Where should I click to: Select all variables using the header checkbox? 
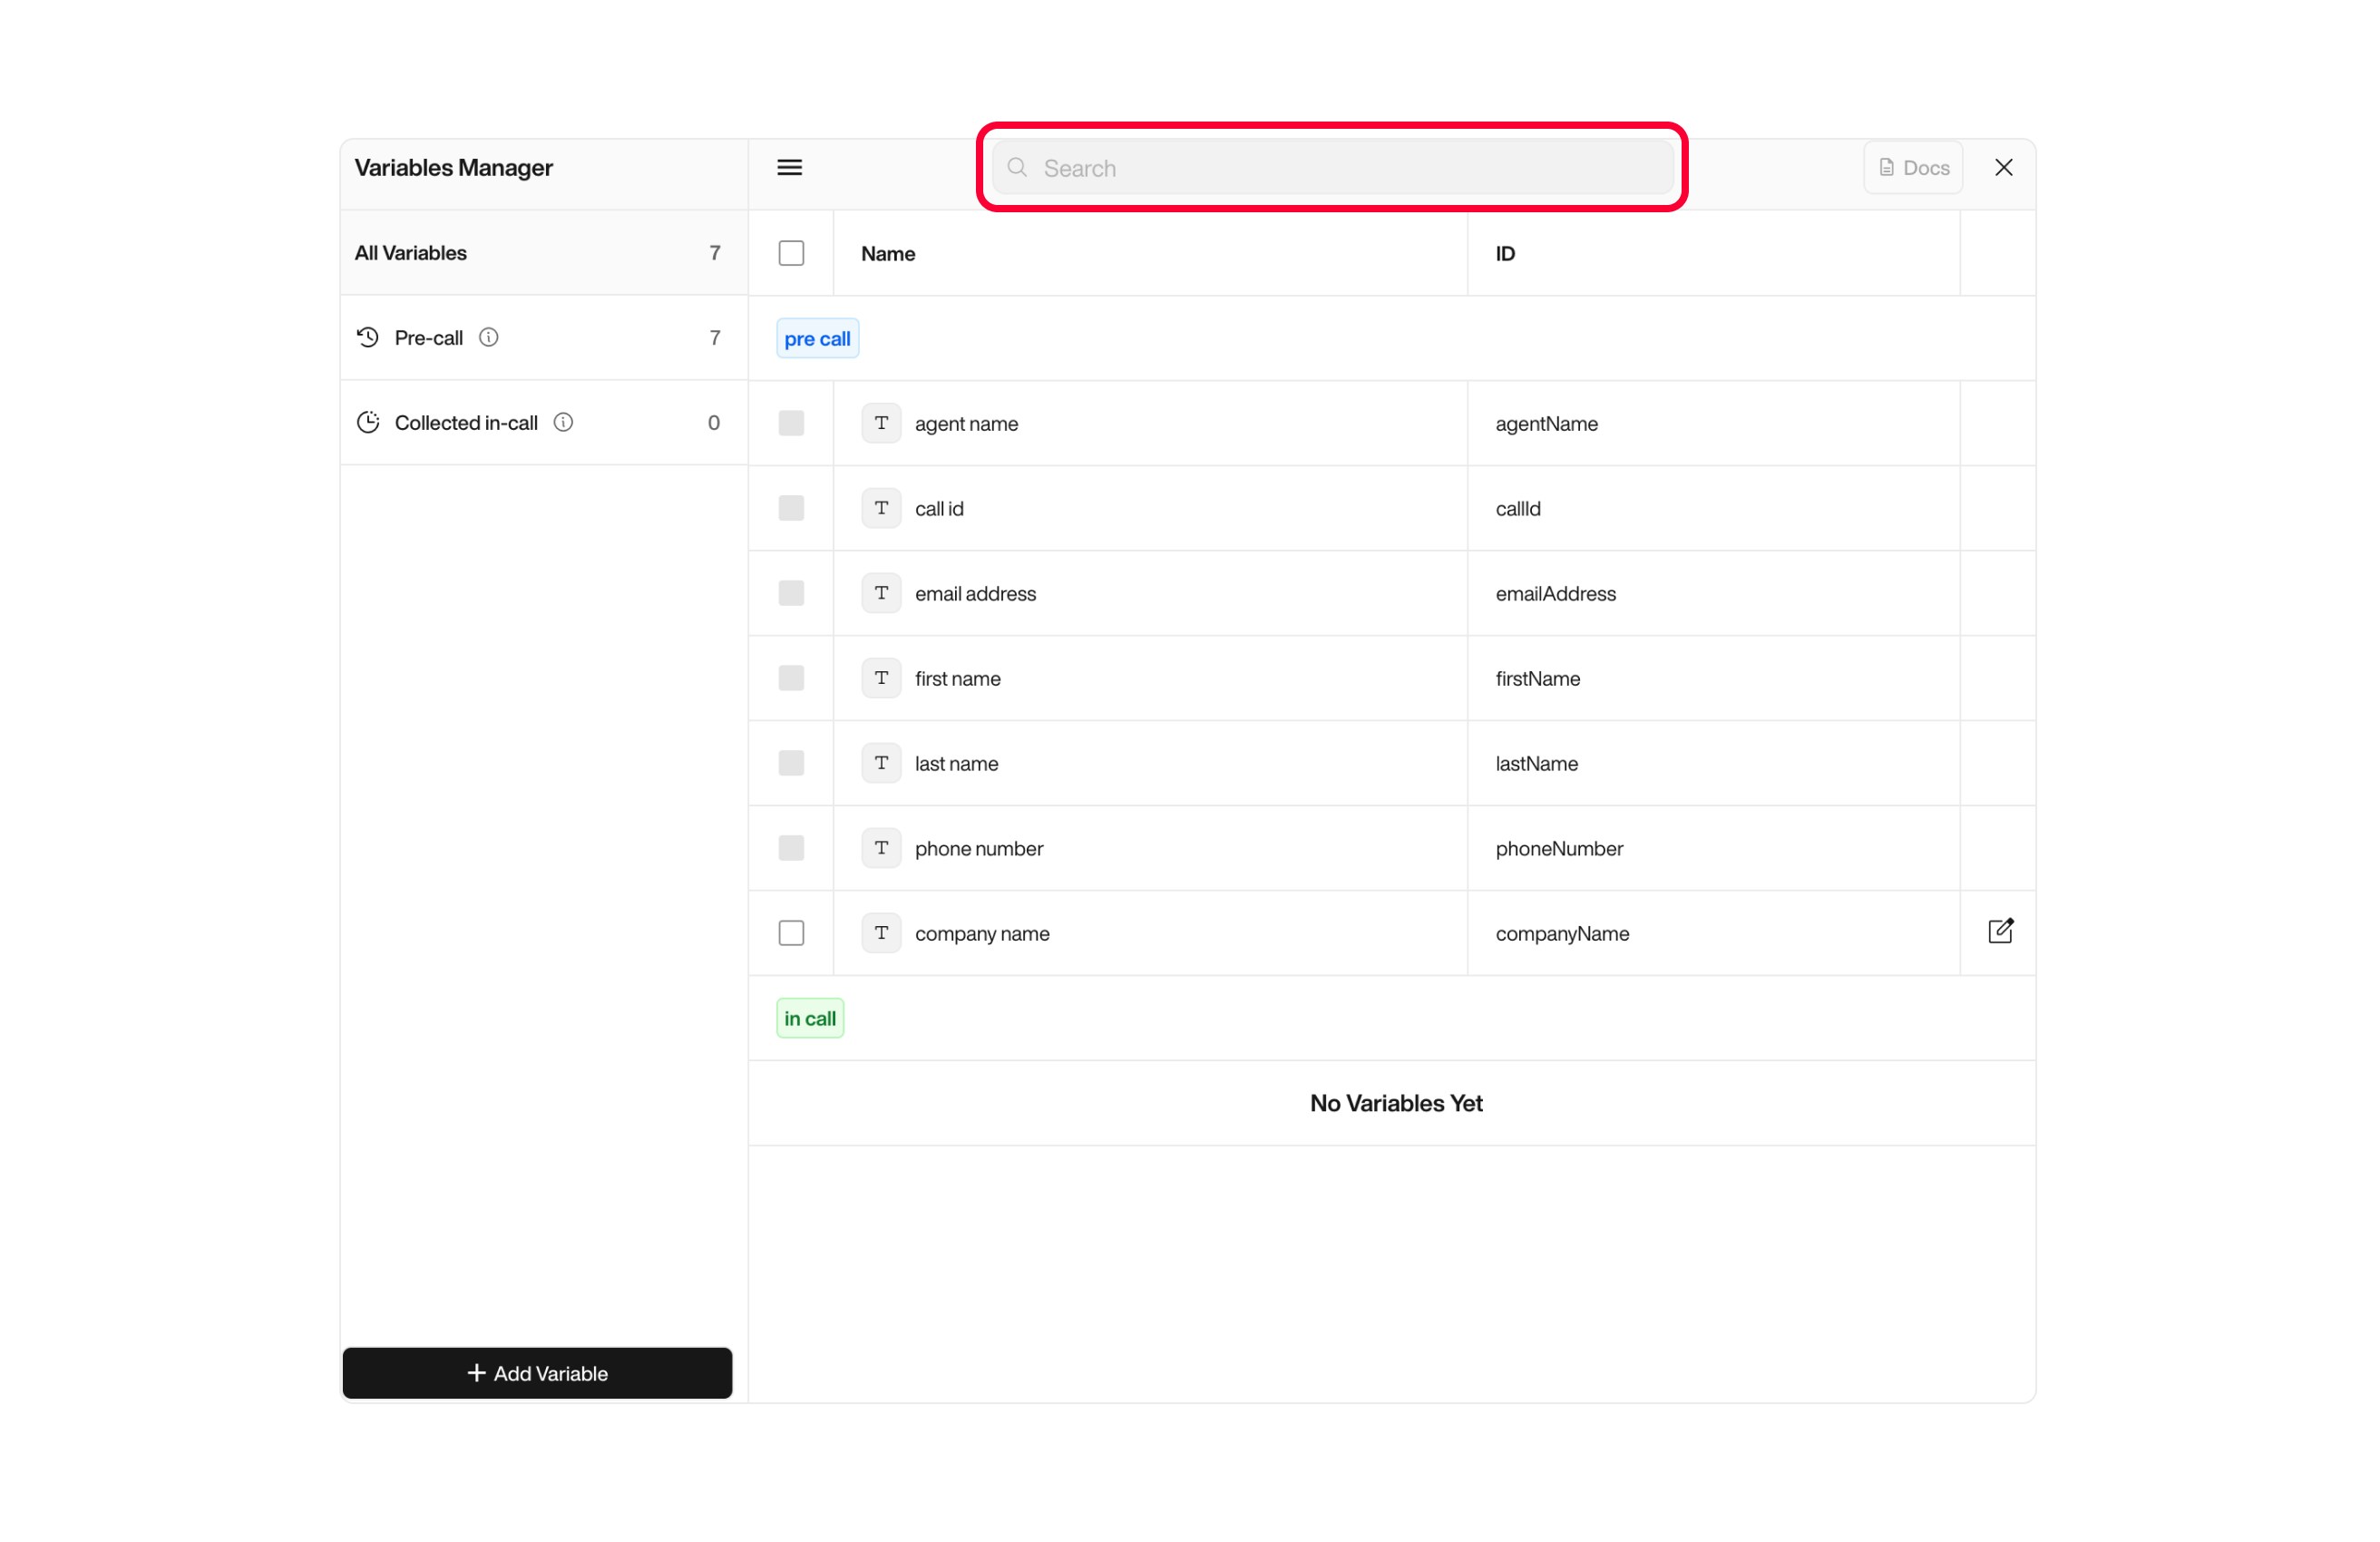click(x=790, y=253)
